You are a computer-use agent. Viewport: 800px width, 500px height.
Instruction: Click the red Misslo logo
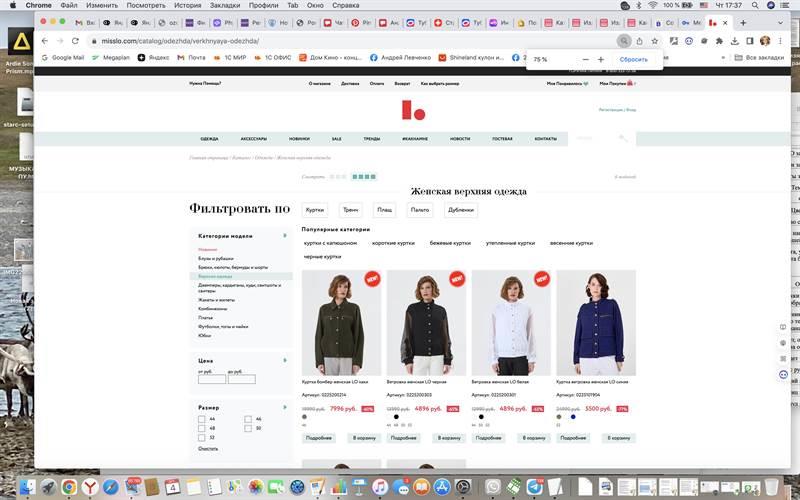[406, 109]
